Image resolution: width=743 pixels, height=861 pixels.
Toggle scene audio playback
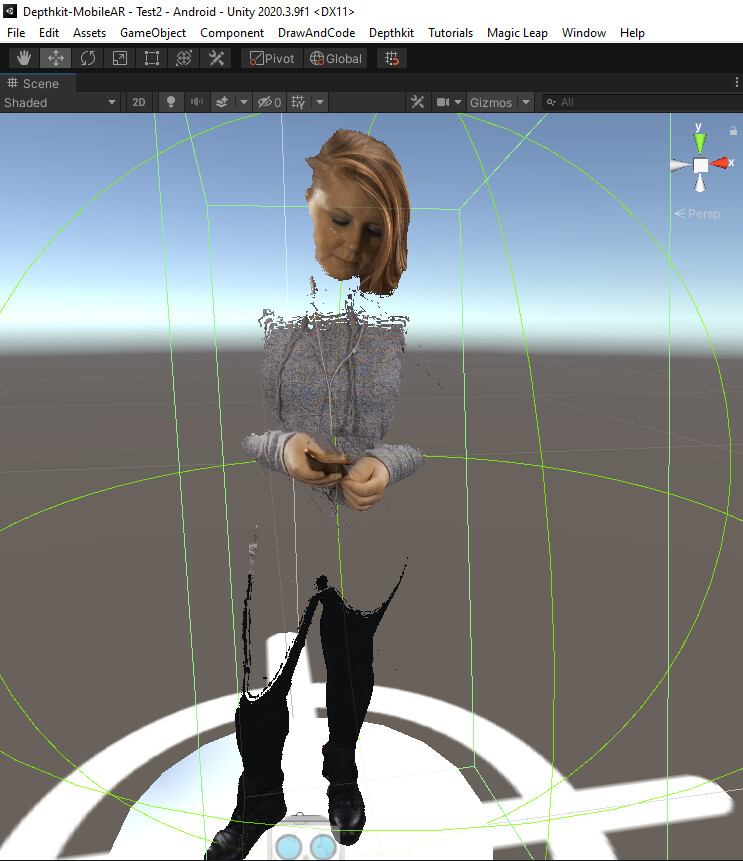[x=196, y=102]
